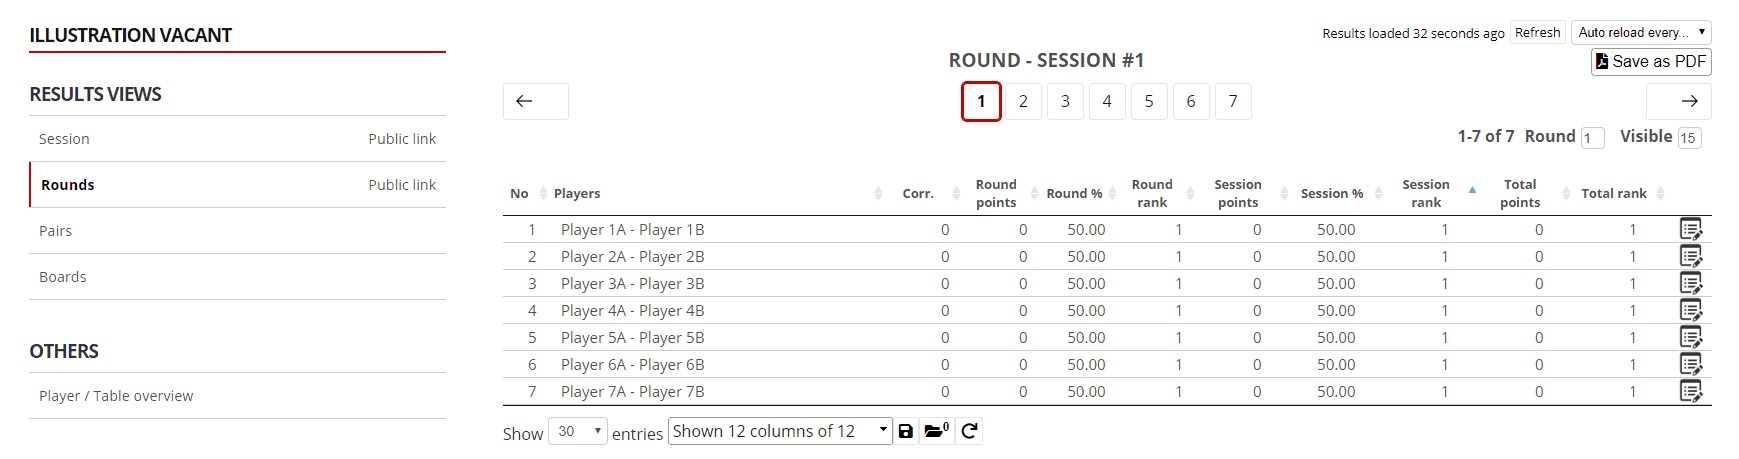The width and height of the screenshot is (1739, 459).
Task: Switch to round 3 page
Action: click(1065, 101)
